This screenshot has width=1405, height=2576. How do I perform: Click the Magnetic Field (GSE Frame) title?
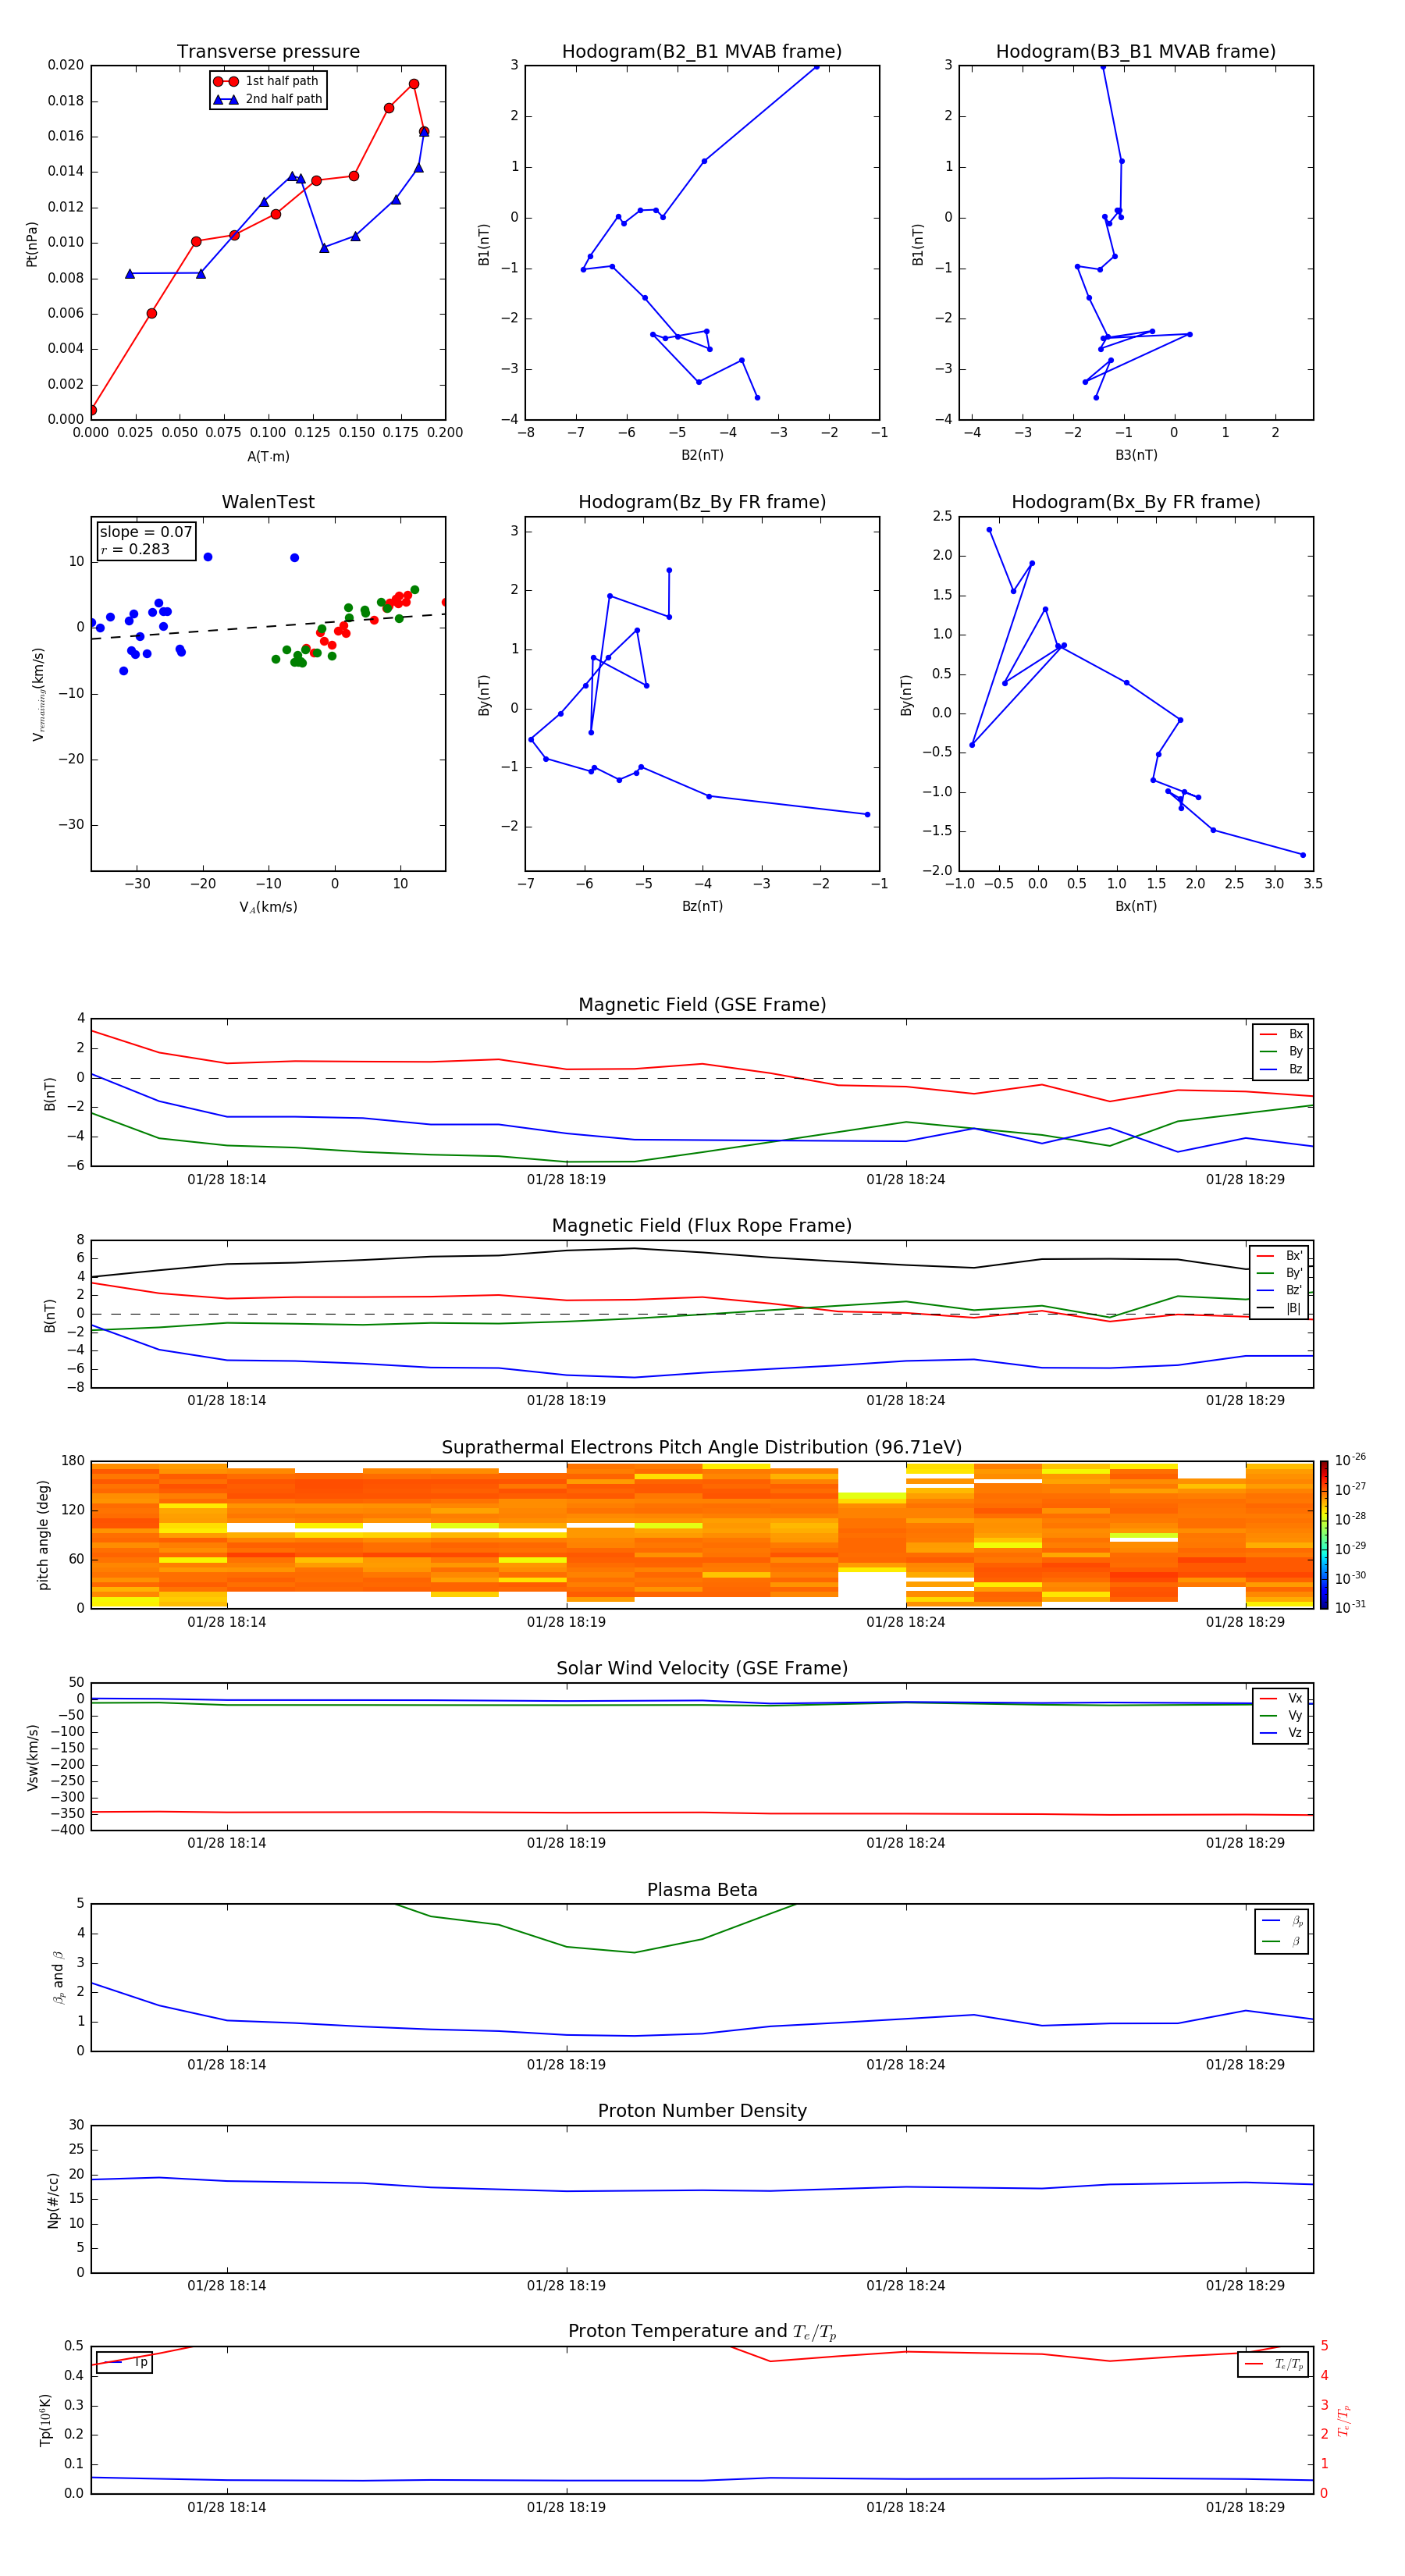coord(702,1005)
